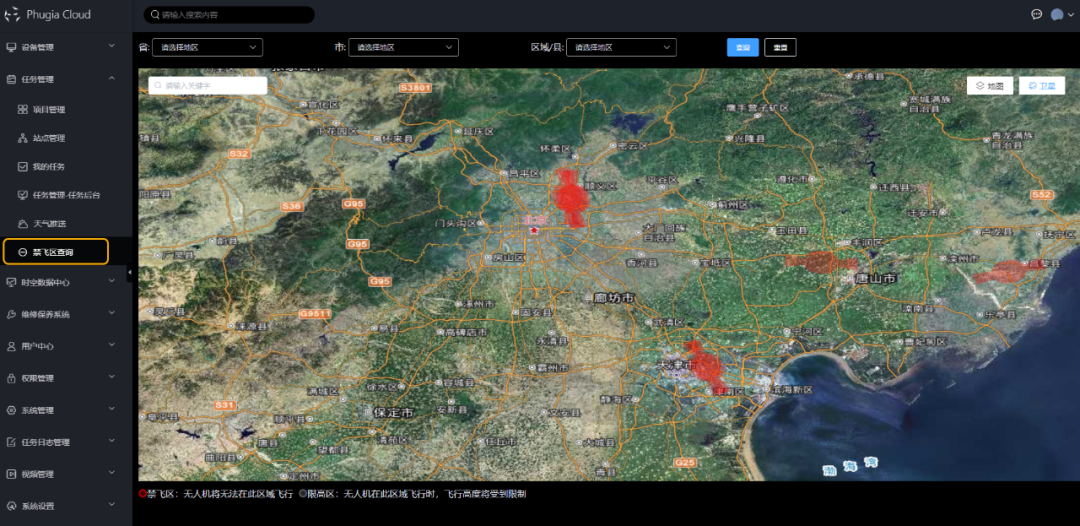Click the user avatar icon at top right
The width and height of the screenshot is (1080, 526).
(1057, 15)
